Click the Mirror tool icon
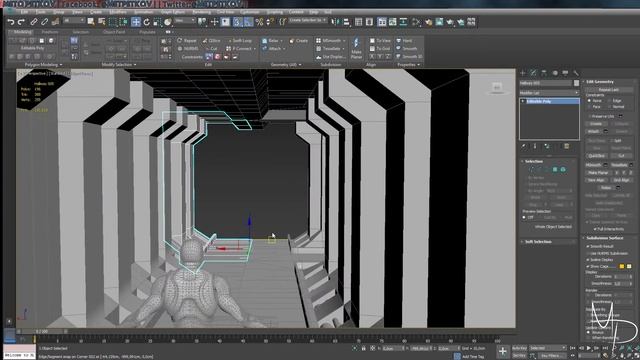The image size is (640, 360). tap(336, 22)
